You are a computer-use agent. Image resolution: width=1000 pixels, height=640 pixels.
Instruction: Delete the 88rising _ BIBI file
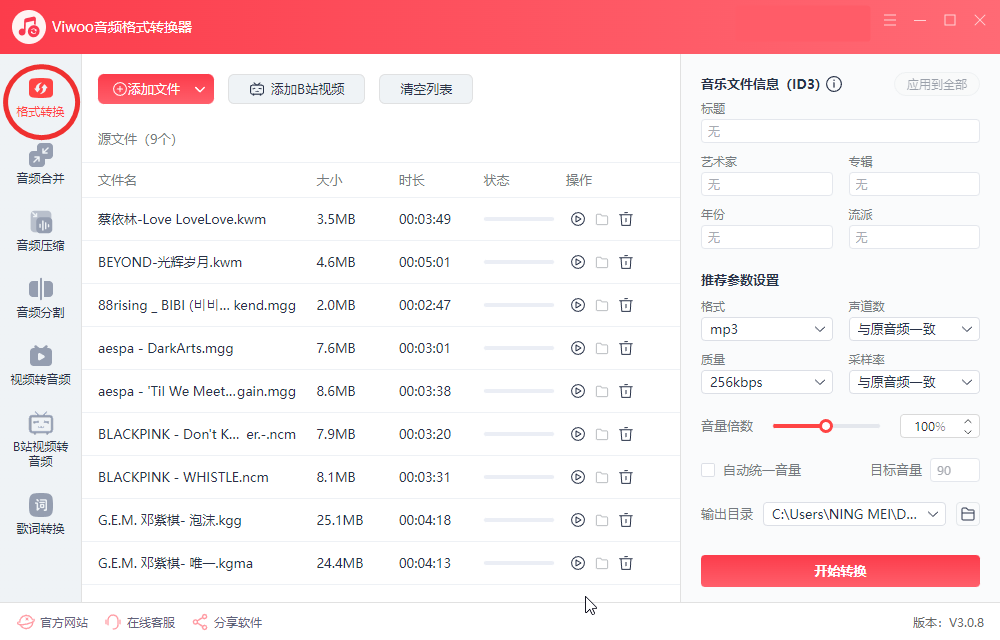(626, 305)
